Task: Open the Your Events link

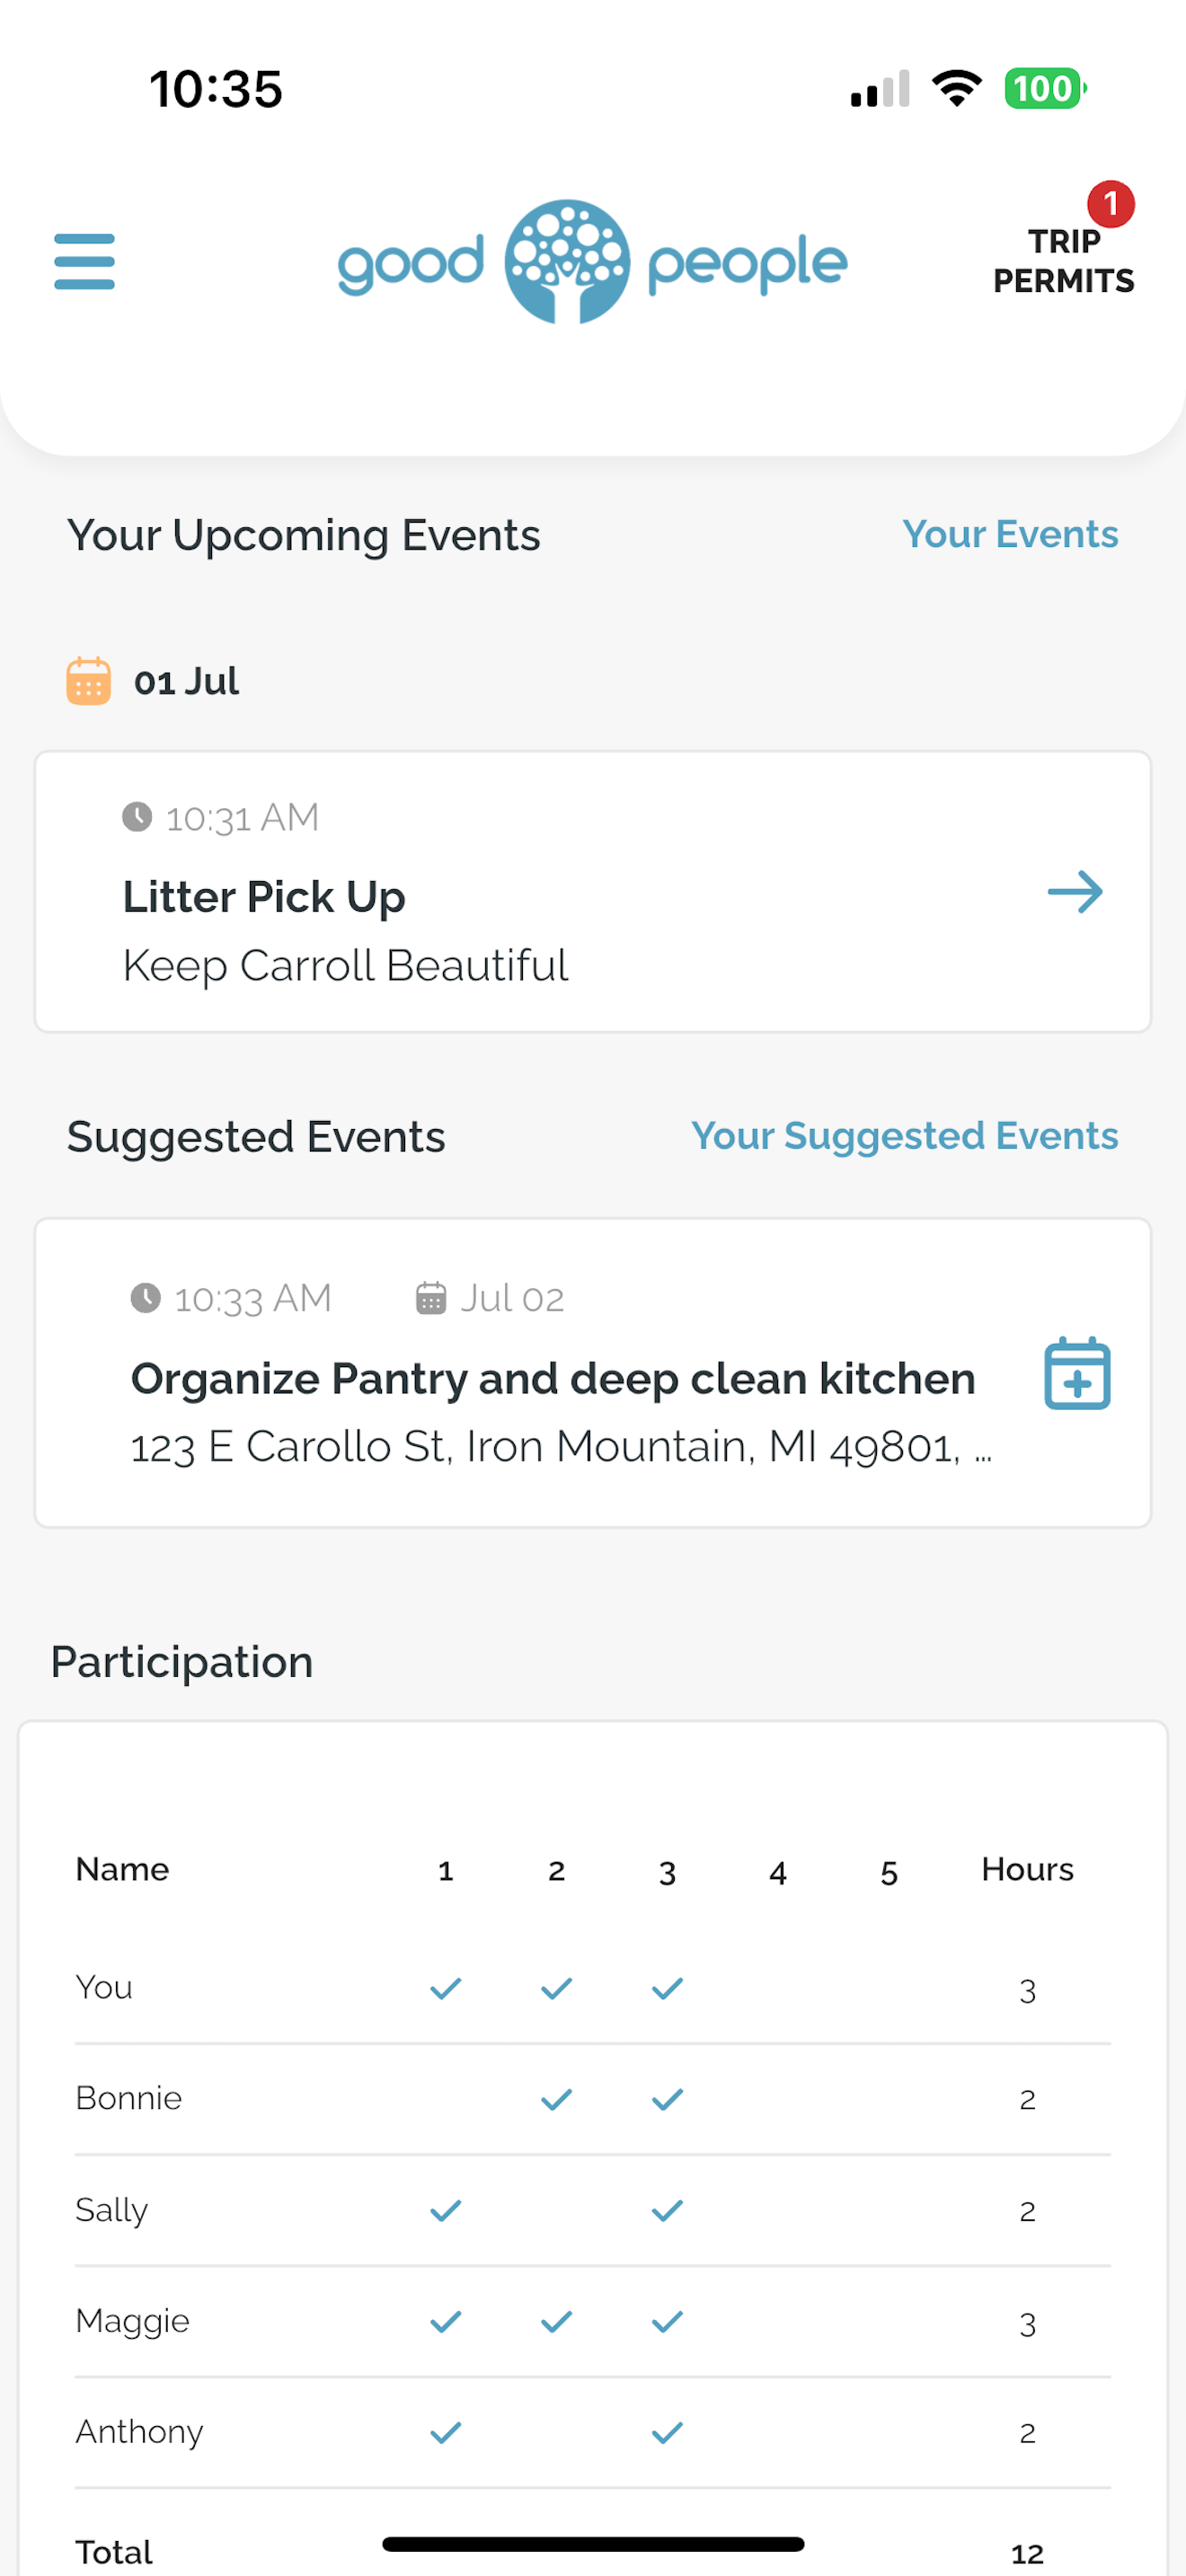Action: pos(1010,534)
